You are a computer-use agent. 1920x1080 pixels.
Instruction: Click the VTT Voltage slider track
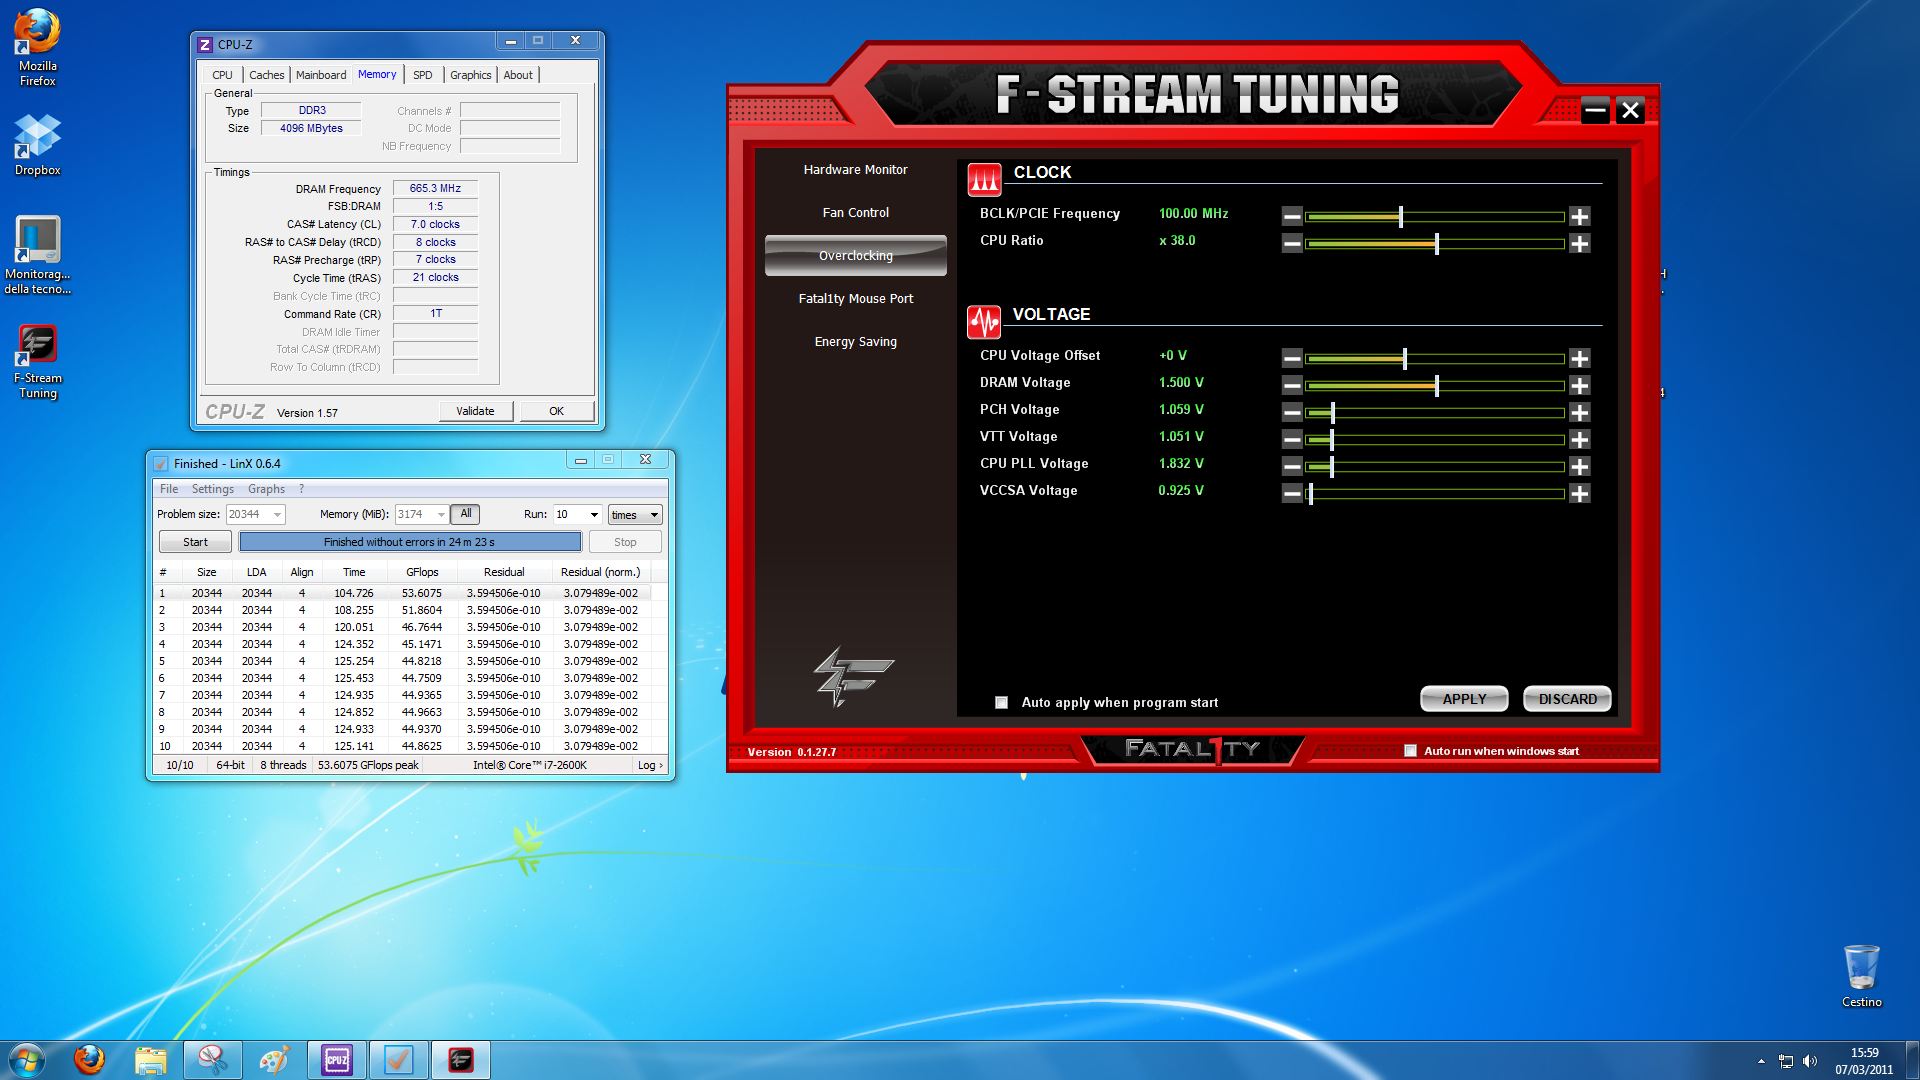(1450, 440)
